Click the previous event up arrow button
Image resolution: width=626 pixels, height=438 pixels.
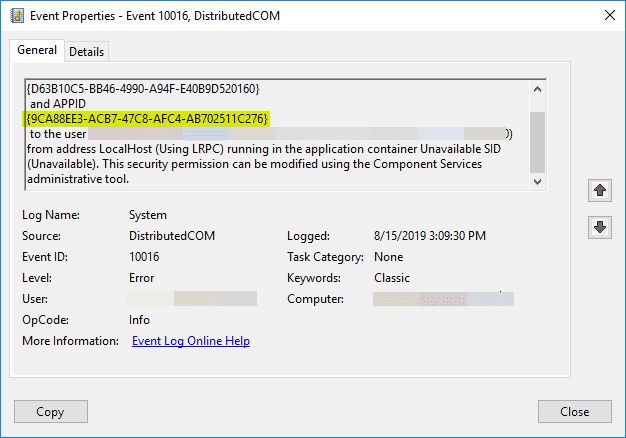tap(600, 190)
